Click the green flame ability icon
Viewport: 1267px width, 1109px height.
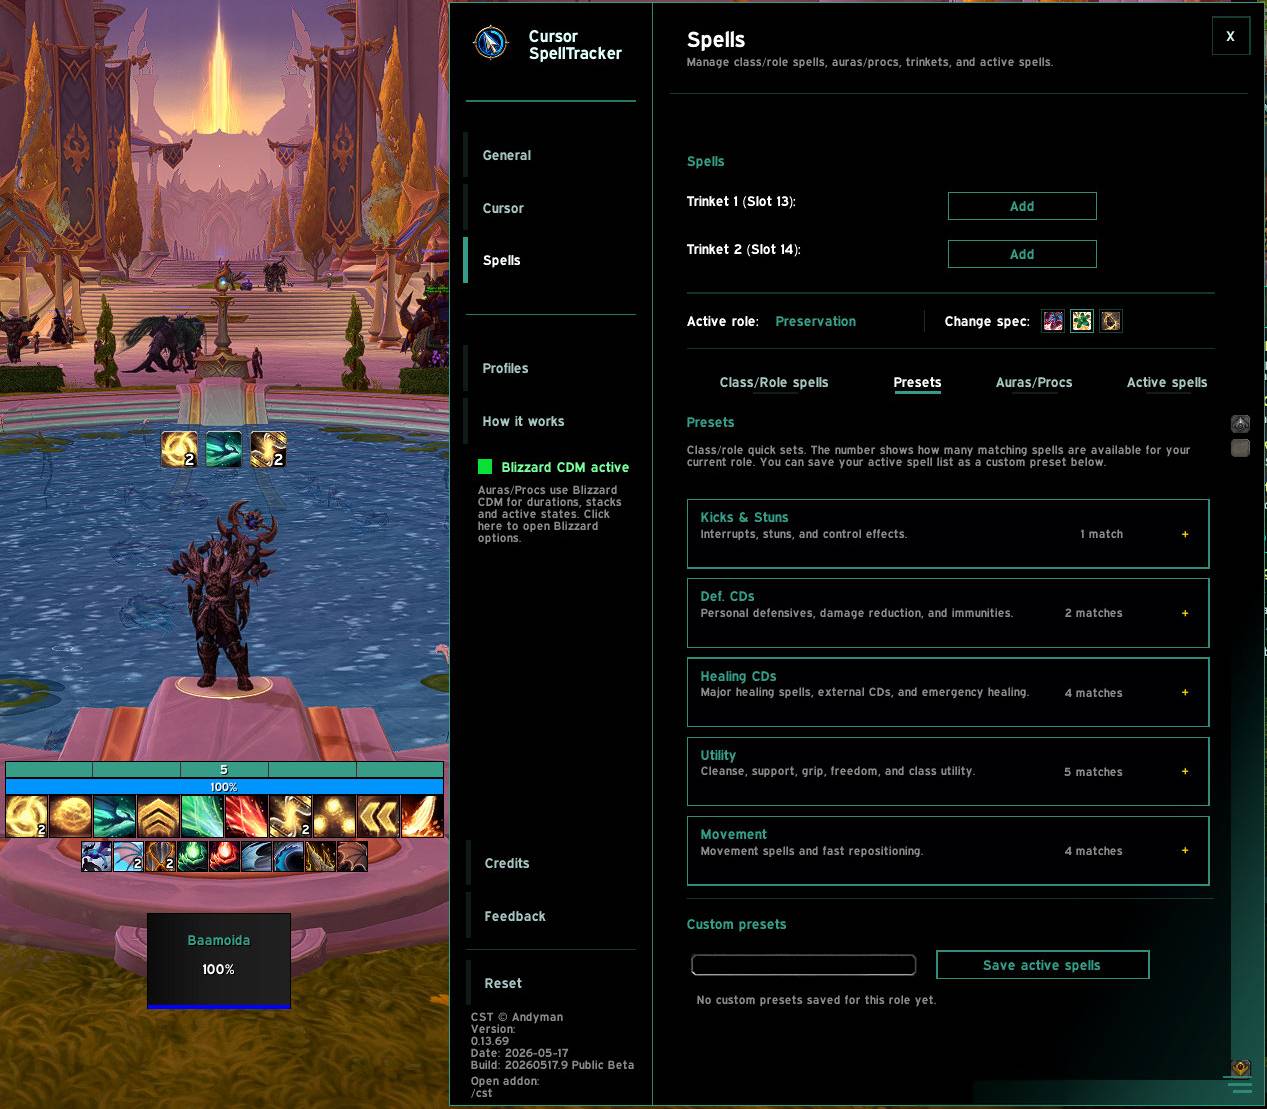point(192,857)
